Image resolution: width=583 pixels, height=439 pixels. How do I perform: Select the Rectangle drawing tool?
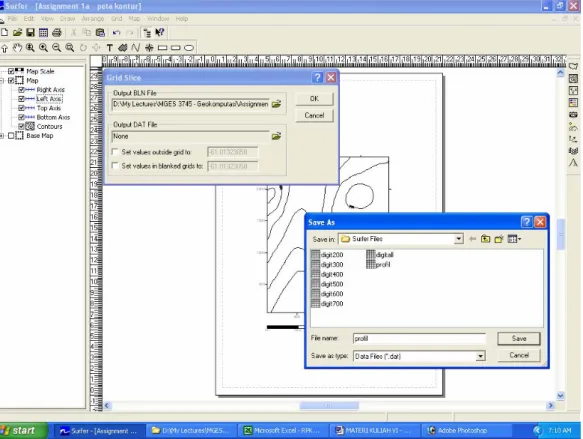click(162, 48)
